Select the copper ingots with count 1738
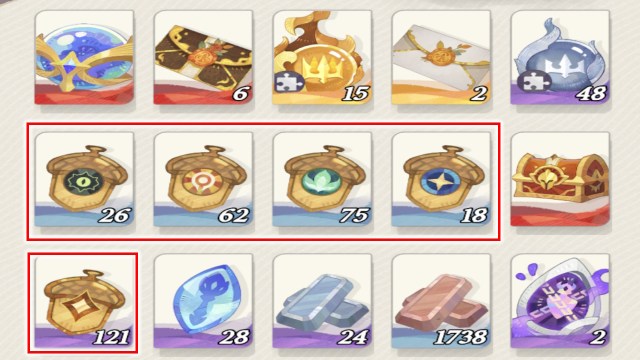 (441, 302)
